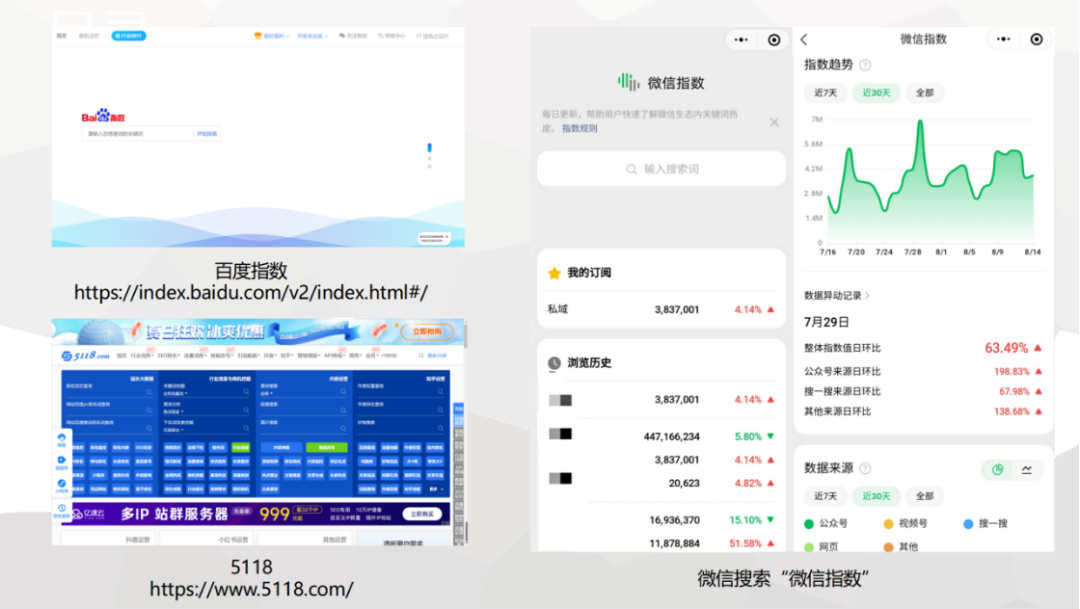The height and width of the screenshot is (609, 1080).
Task: Expand 升级专业版 dropdown in Baidu Index
Action: click(x=313, y=36)
